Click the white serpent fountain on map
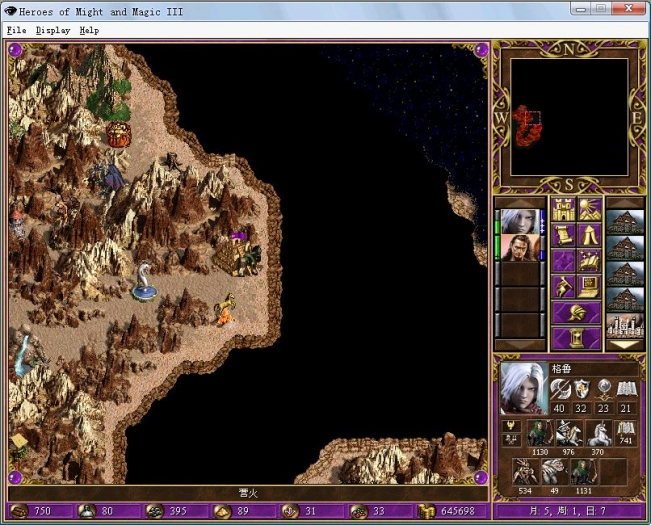The height and width of the screenshot is (525, 651). click(x=144, y=281)
